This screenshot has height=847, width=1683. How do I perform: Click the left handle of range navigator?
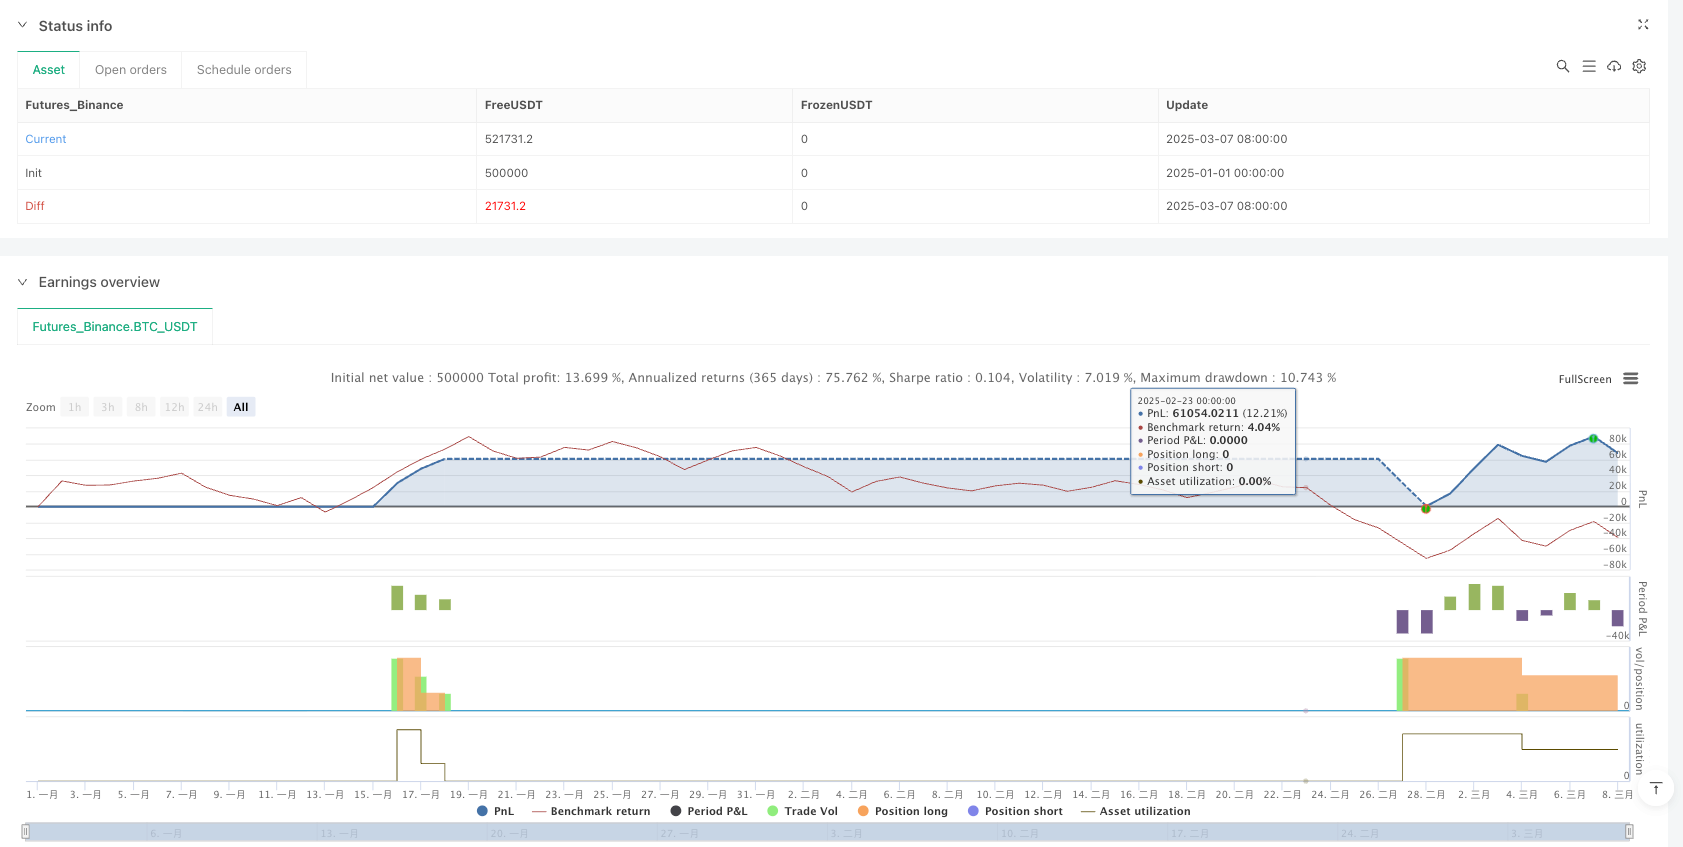[26, 831]
